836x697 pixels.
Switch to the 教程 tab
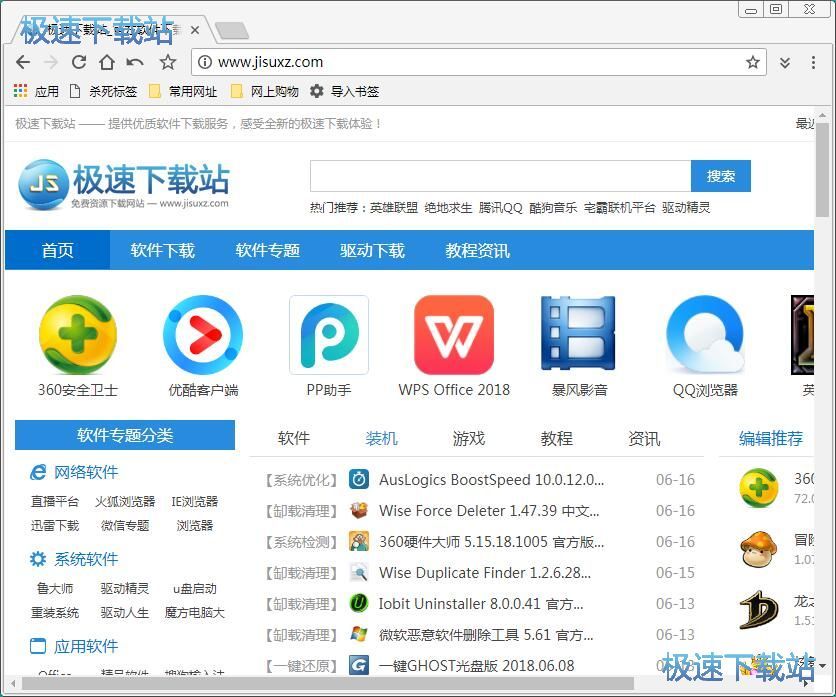557,438
